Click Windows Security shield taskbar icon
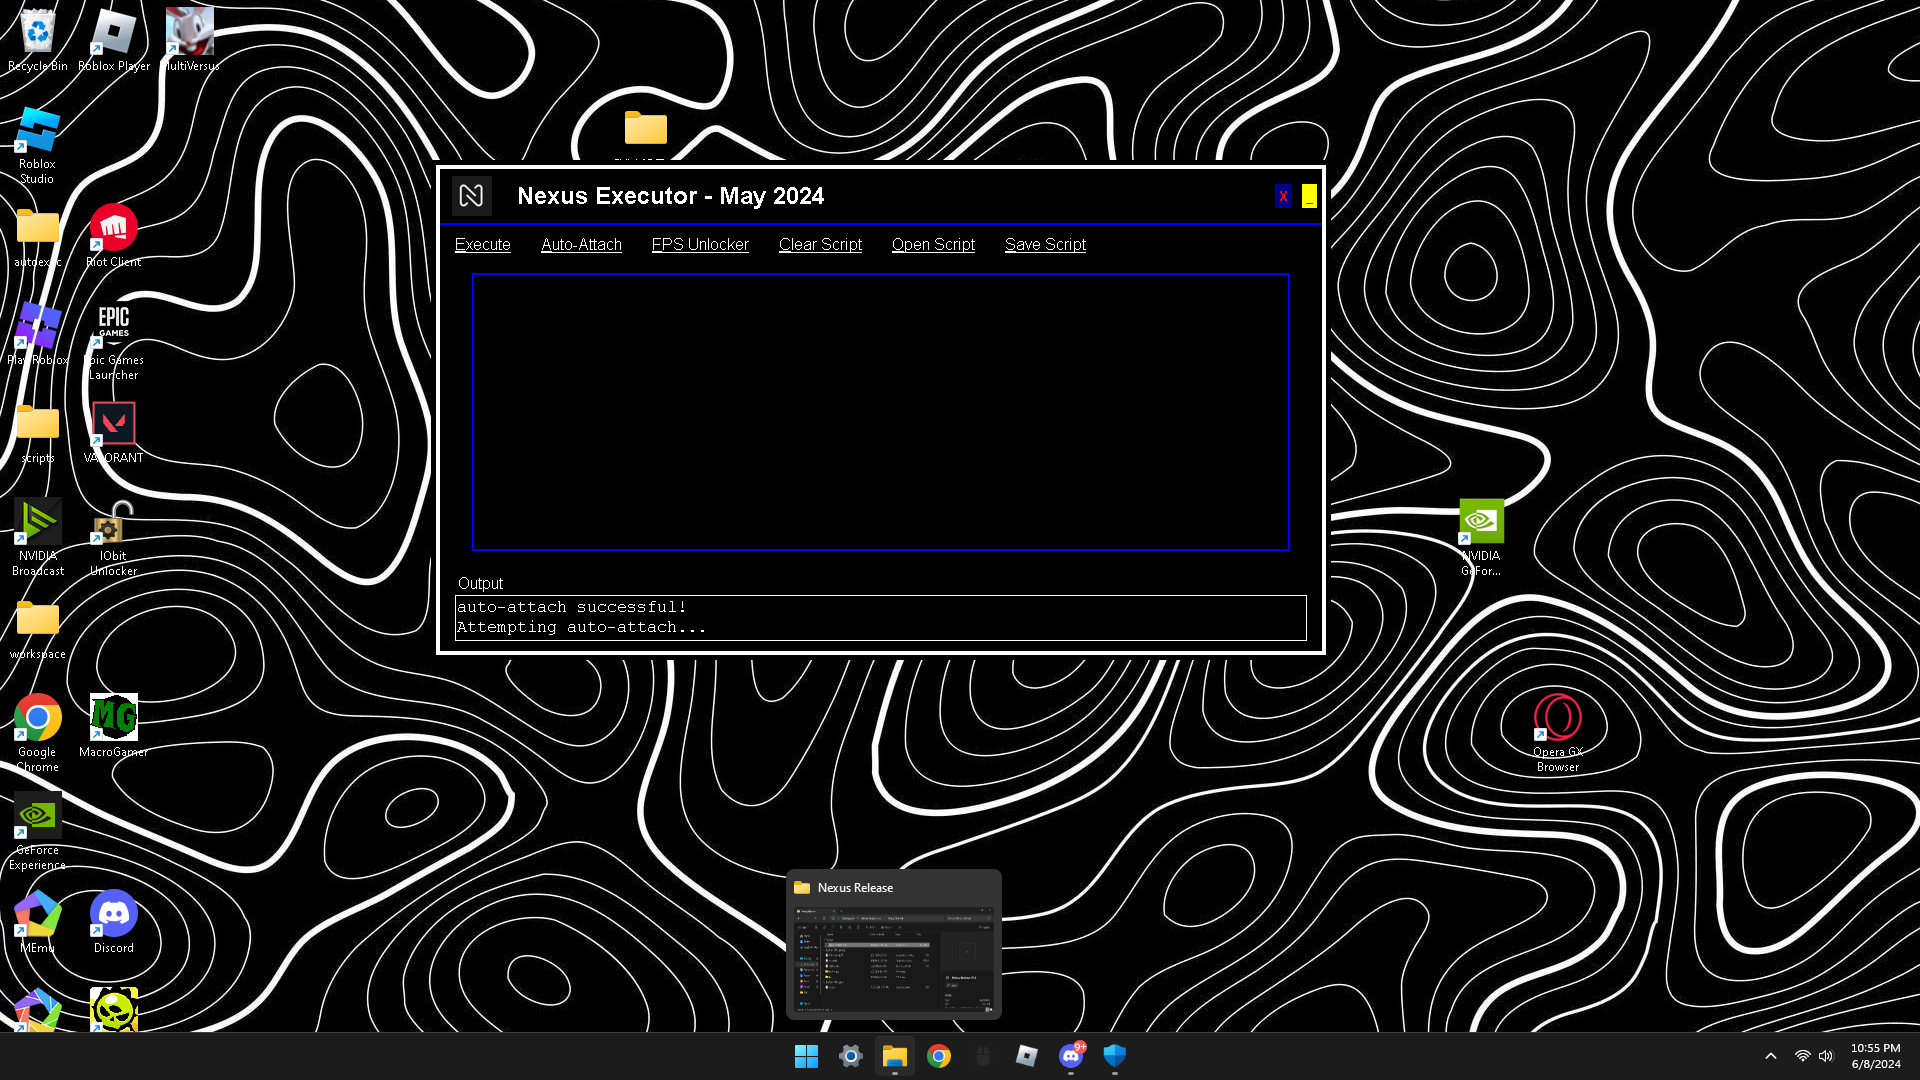This screenshot has height=1080, width=1920. tap(1114, 1056)
